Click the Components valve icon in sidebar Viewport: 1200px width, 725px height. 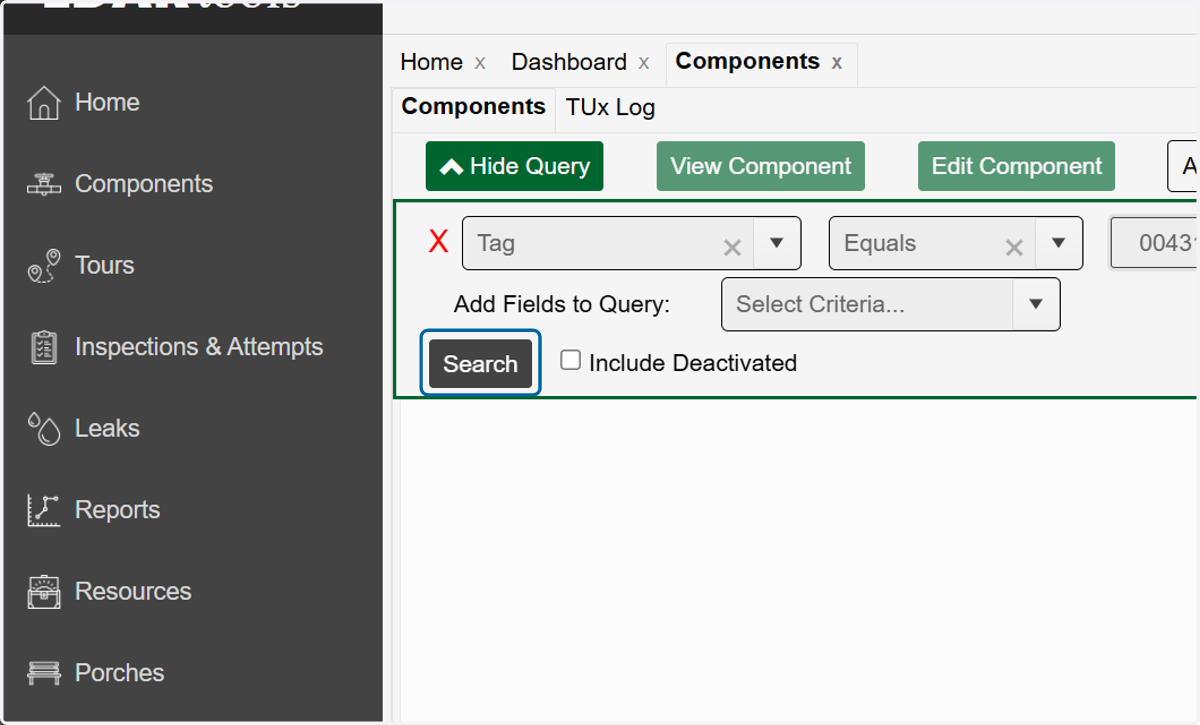tap(43, 184)
